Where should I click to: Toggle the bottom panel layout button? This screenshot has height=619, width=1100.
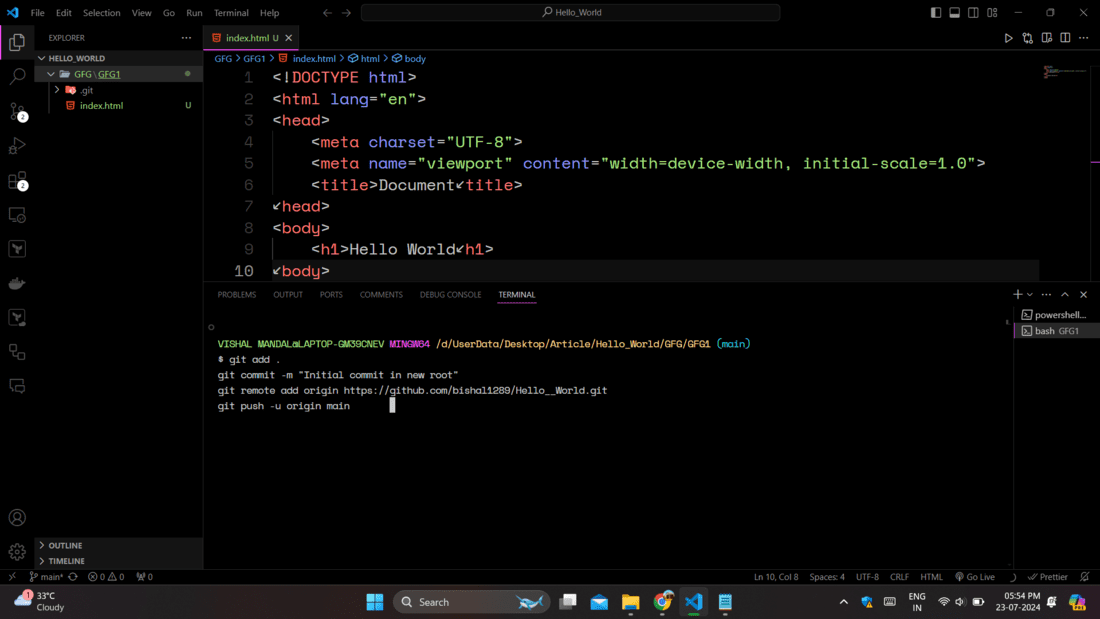click(955, 13)
